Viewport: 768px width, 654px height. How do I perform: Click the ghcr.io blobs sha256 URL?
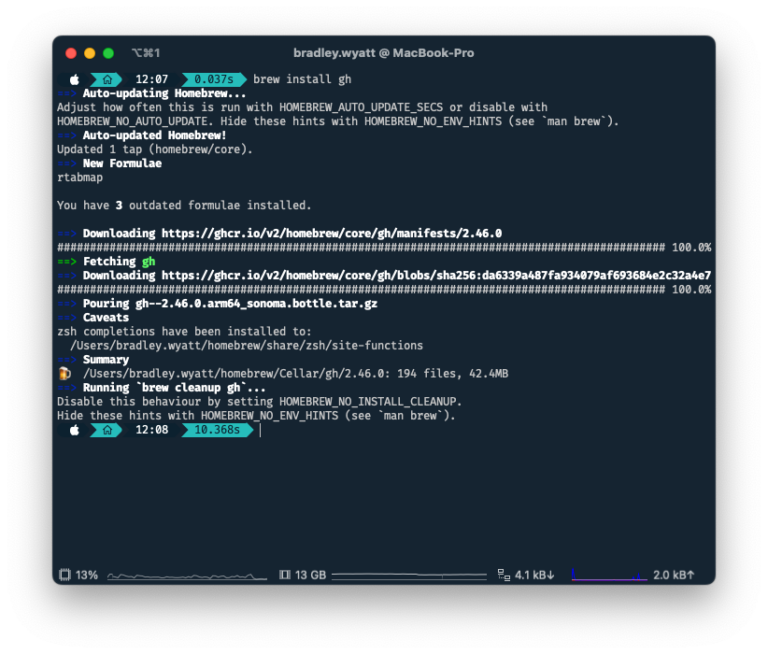click(436, 275)
